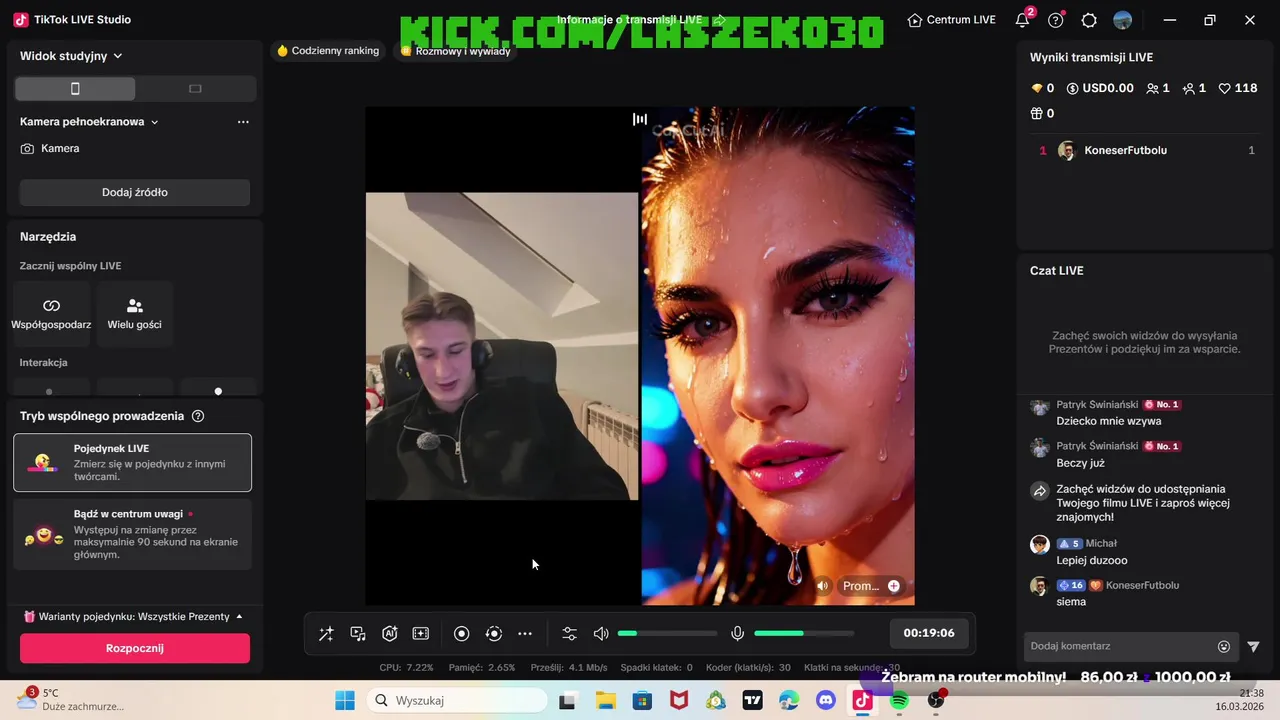Open the Rozmowy i wywiady tab

456,51
